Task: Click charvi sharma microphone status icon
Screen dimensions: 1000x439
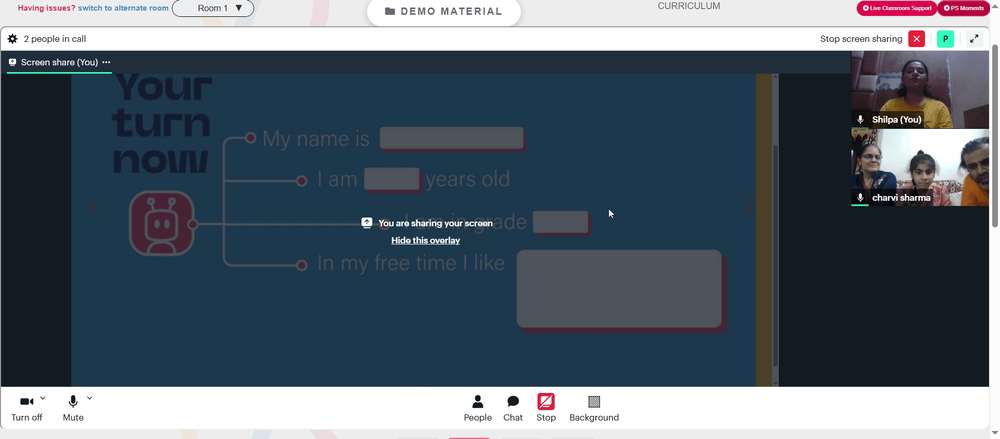Action: [860, 198]
